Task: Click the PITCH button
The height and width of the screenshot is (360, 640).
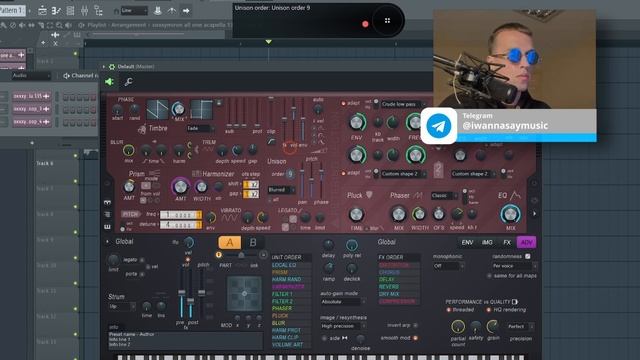Action: pyautogui.click(x=131, y=214)
